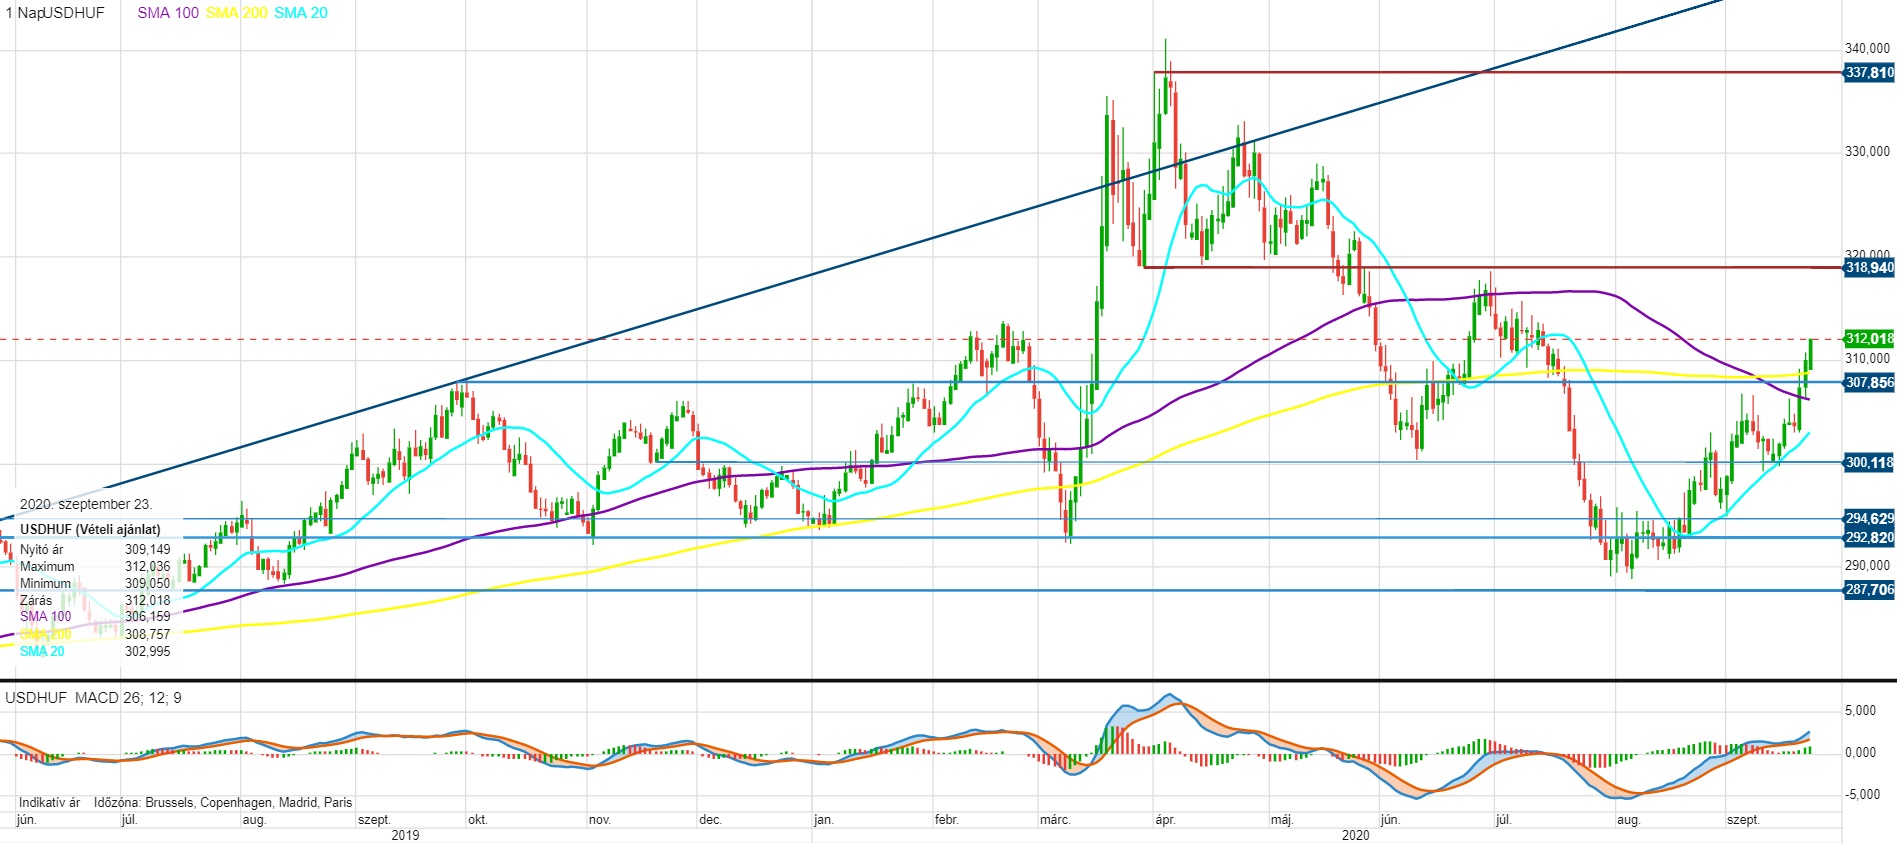Image resolution: width=1897 pixels, height=843 pixels.
Task: Click the 'dec.' month on time axis
Action: click(x=710, y=820)
